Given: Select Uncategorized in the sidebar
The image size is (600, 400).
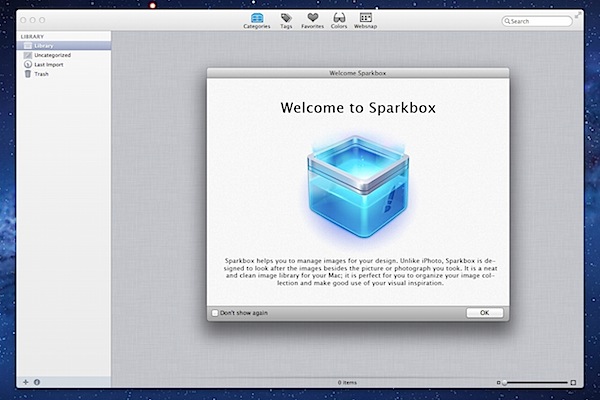Looking at the screenshot, I should (x=64, y=55).
